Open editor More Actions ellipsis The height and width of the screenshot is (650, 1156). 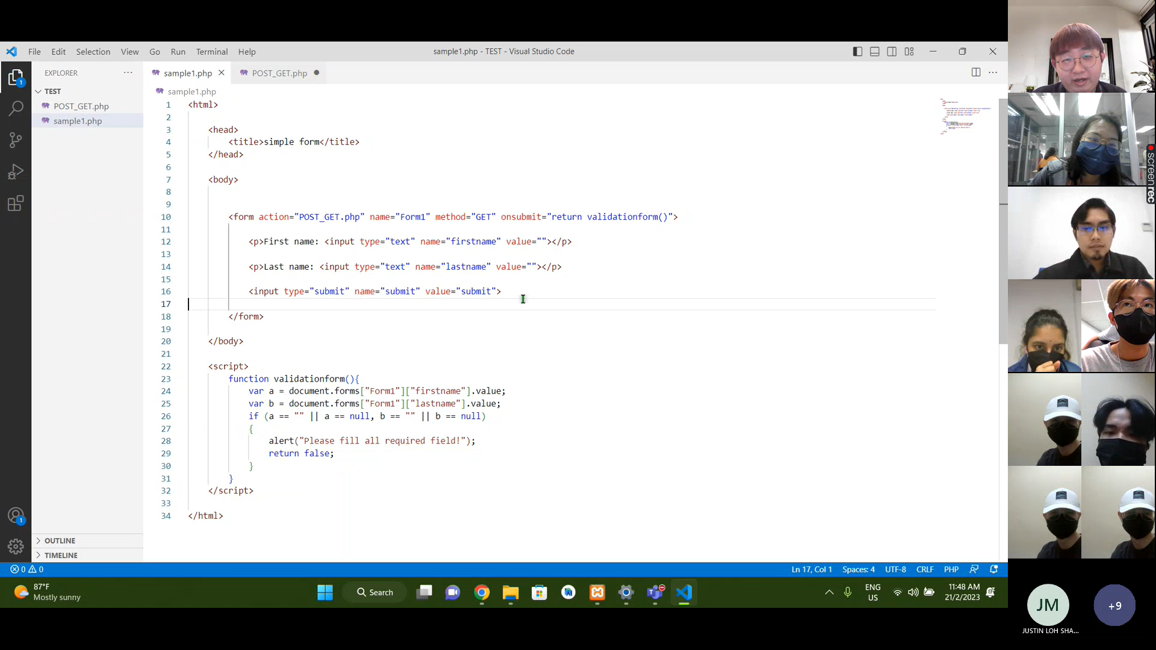(x=993, y=72)
